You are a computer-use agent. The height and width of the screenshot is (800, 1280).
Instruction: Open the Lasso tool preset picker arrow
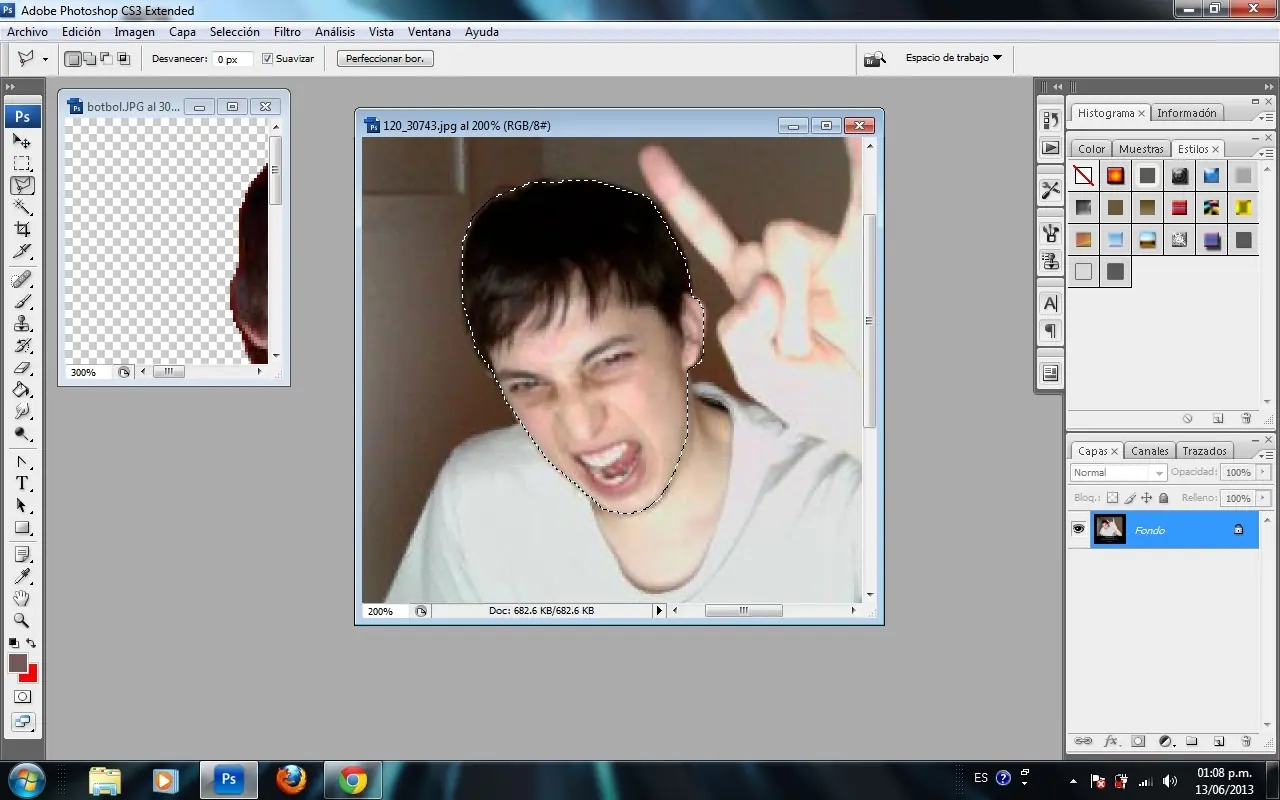45,59
